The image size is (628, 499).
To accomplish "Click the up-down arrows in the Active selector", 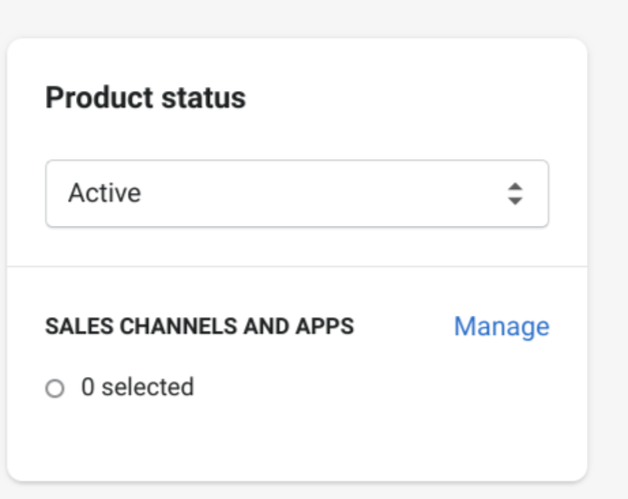I will (515, 193).
